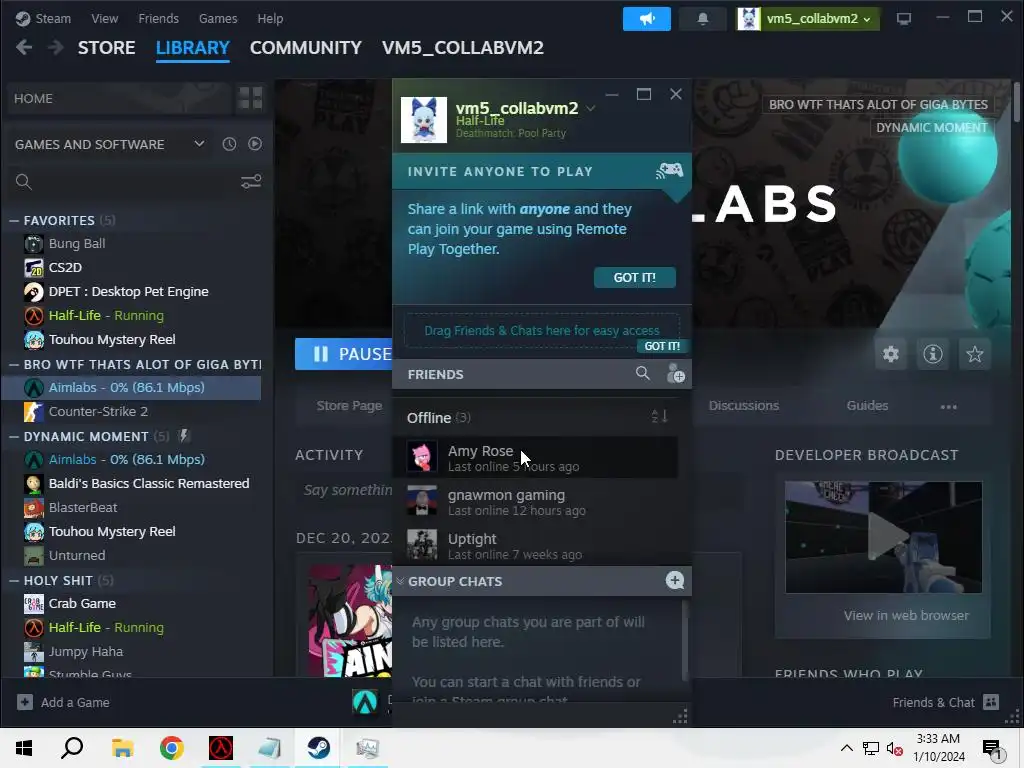The height and width of the screenshot is (768, 1024).
Task: Click the Add a Friend icon
Action: (675, 374)
